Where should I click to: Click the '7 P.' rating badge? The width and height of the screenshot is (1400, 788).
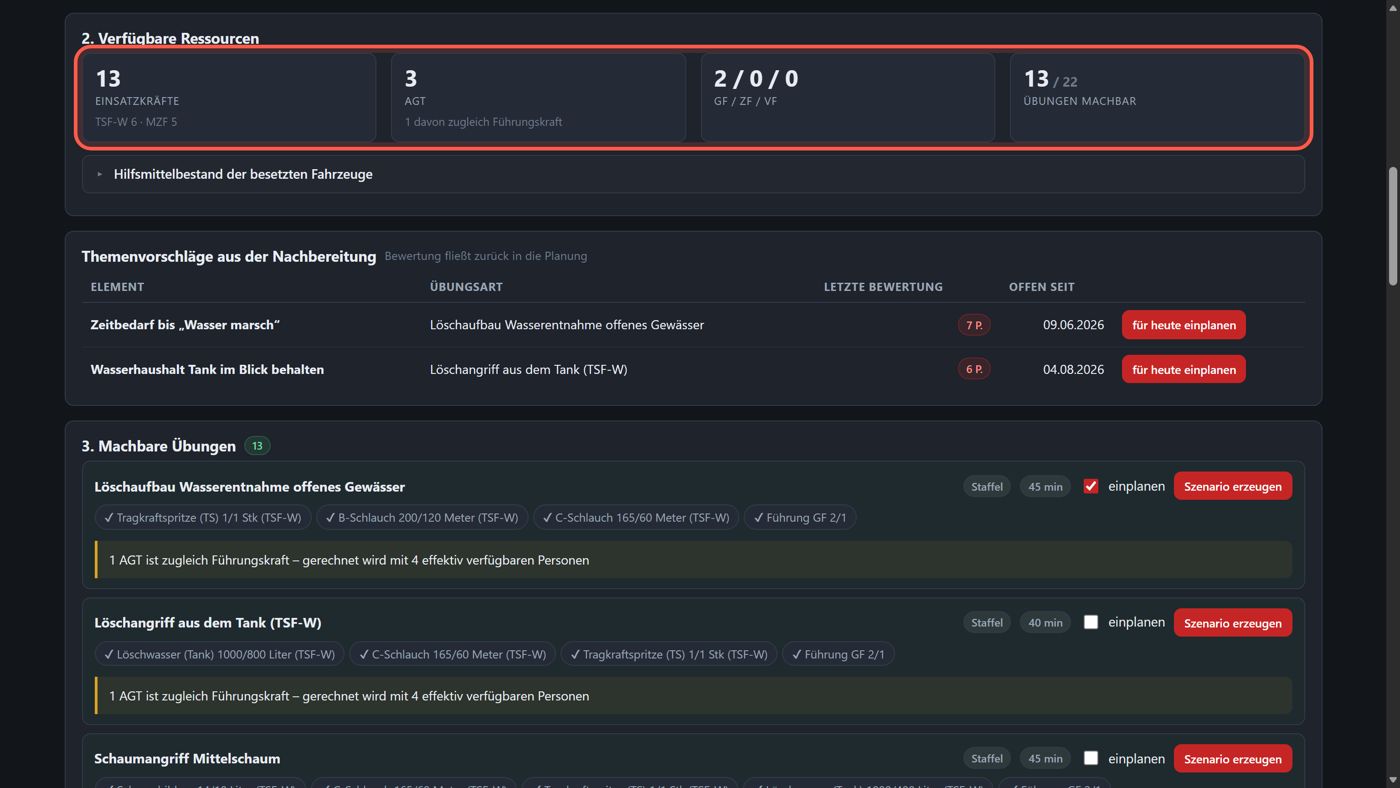click(x=974, y=325)
